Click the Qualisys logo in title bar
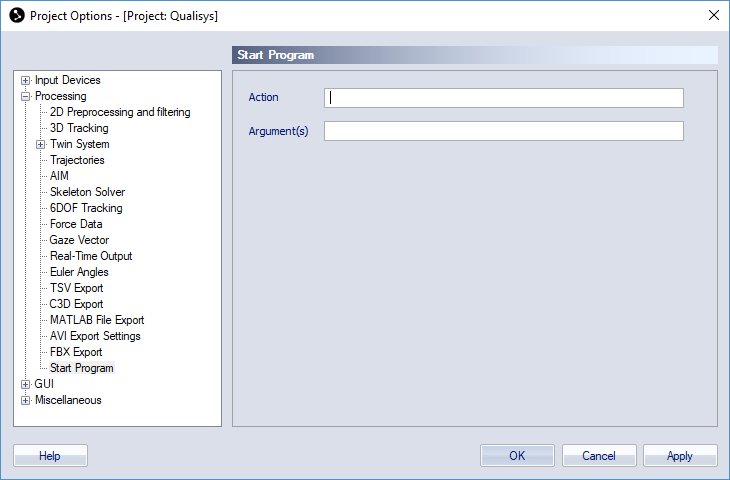730x480 pixels. 17,15
